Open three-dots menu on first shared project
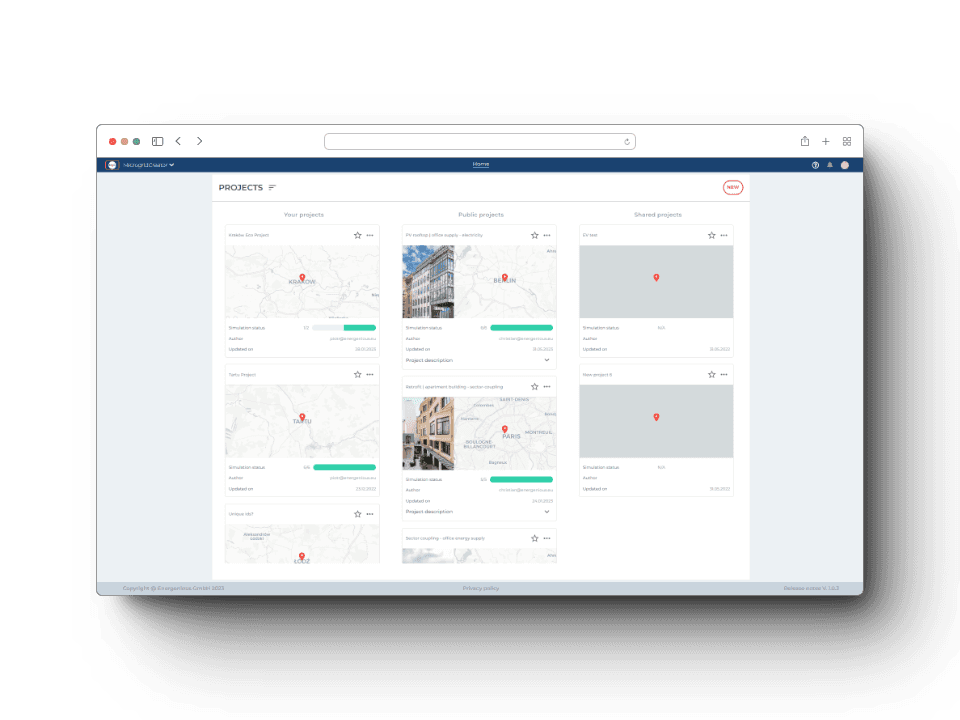Viewport: 960px width, 720px height. (x=724, y=235)
